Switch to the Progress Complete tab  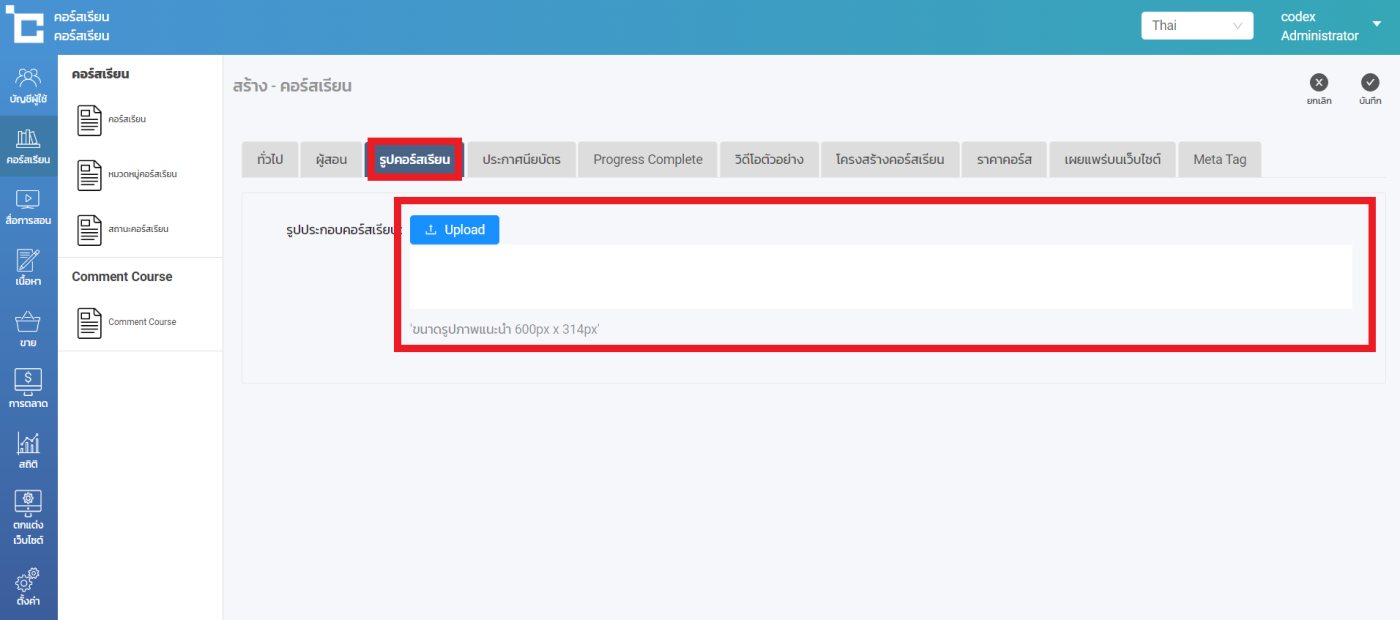point(647,160)
